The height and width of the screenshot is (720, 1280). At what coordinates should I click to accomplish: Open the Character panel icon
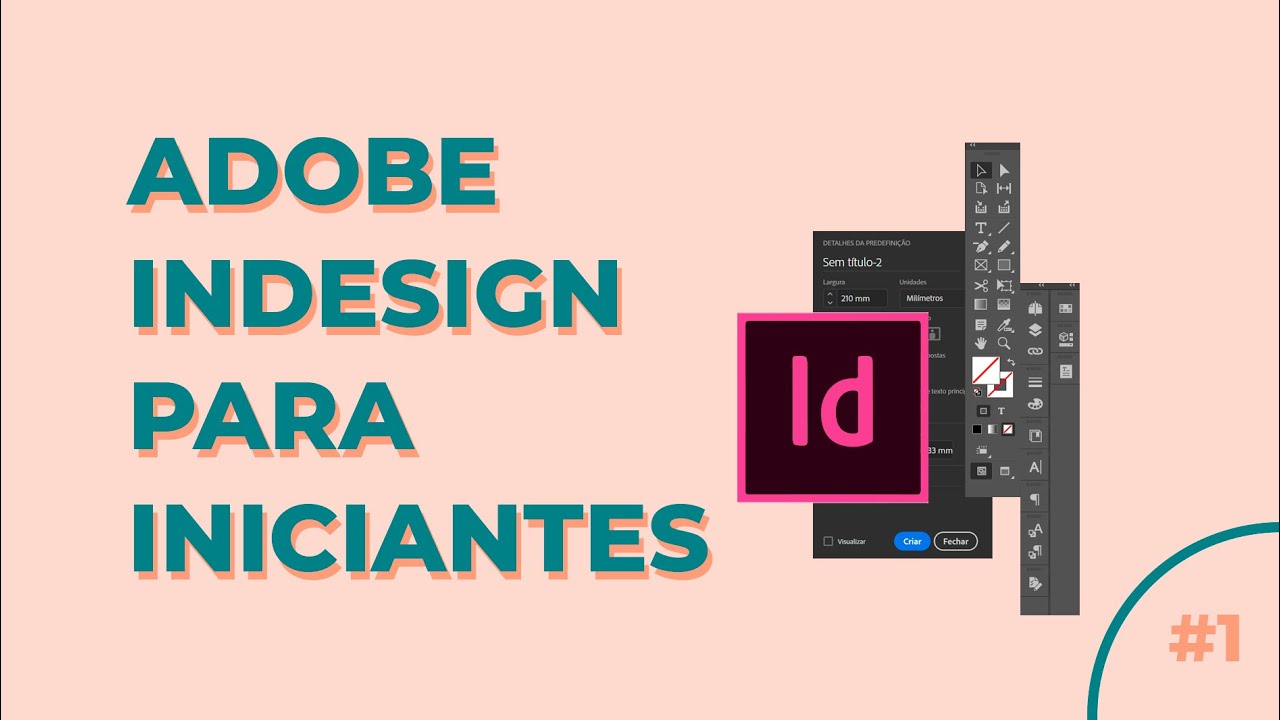pos(1035,467)
